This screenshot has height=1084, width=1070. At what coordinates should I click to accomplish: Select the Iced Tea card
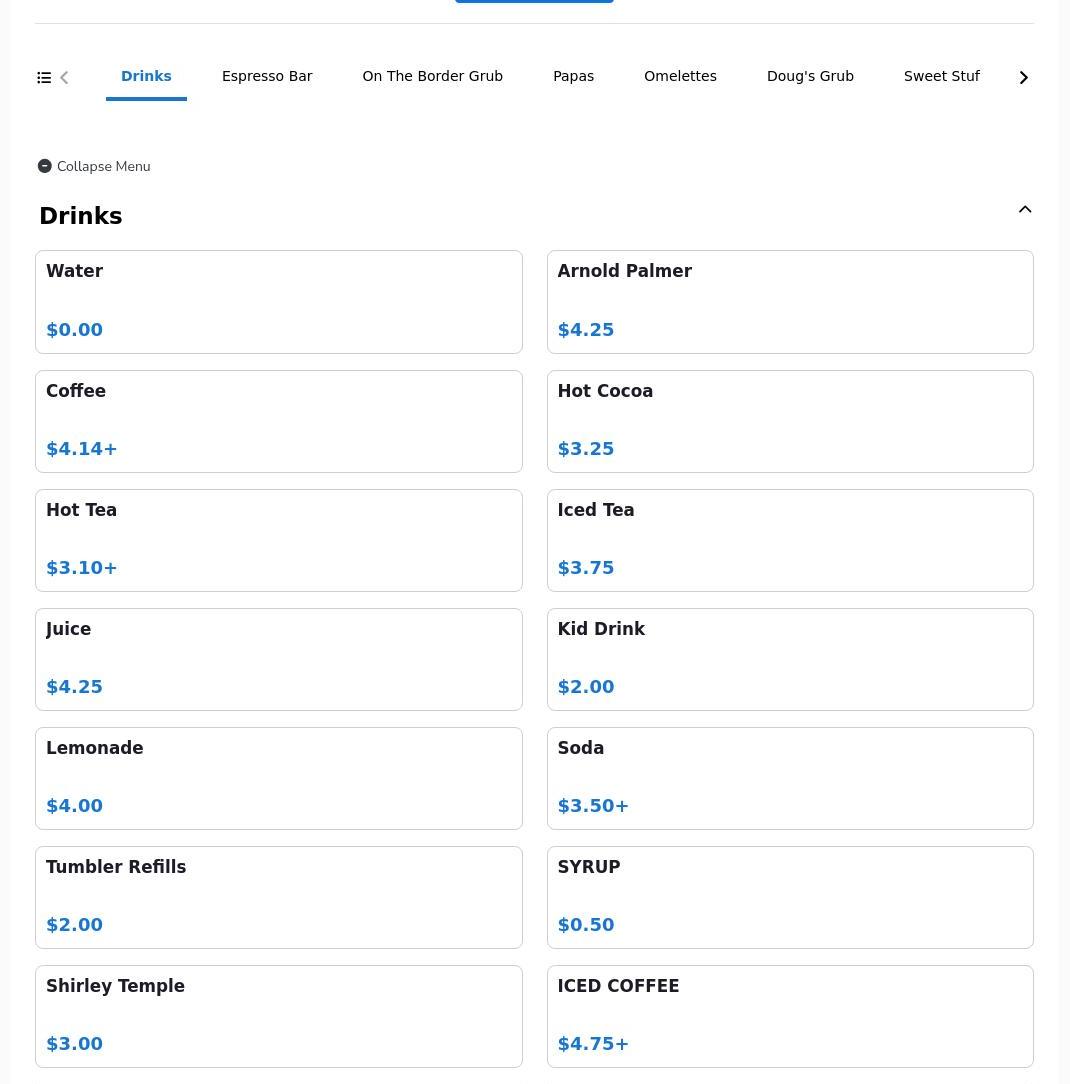(790, 540)
